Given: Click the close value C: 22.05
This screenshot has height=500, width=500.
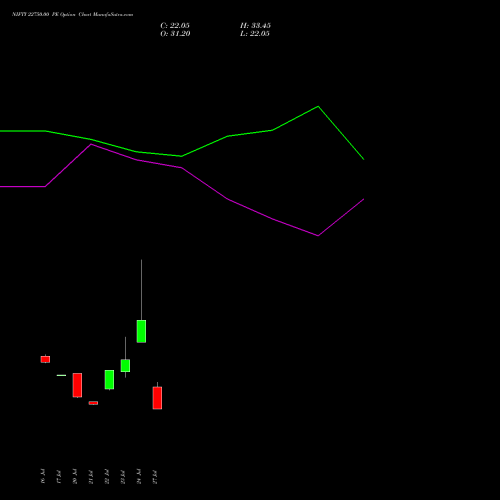Looking at the screenshot, I should point(175,26).
